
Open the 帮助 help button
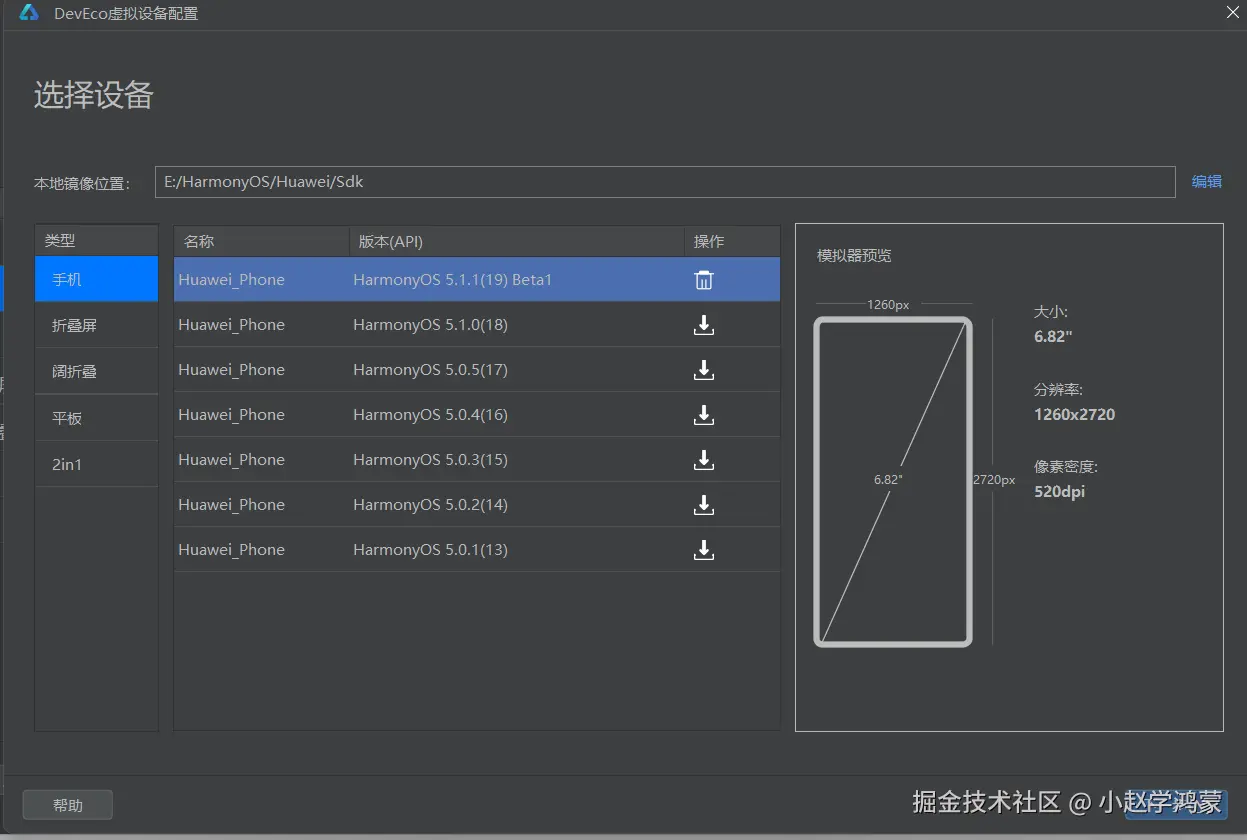pyautogui.click(x=68, y=805)
